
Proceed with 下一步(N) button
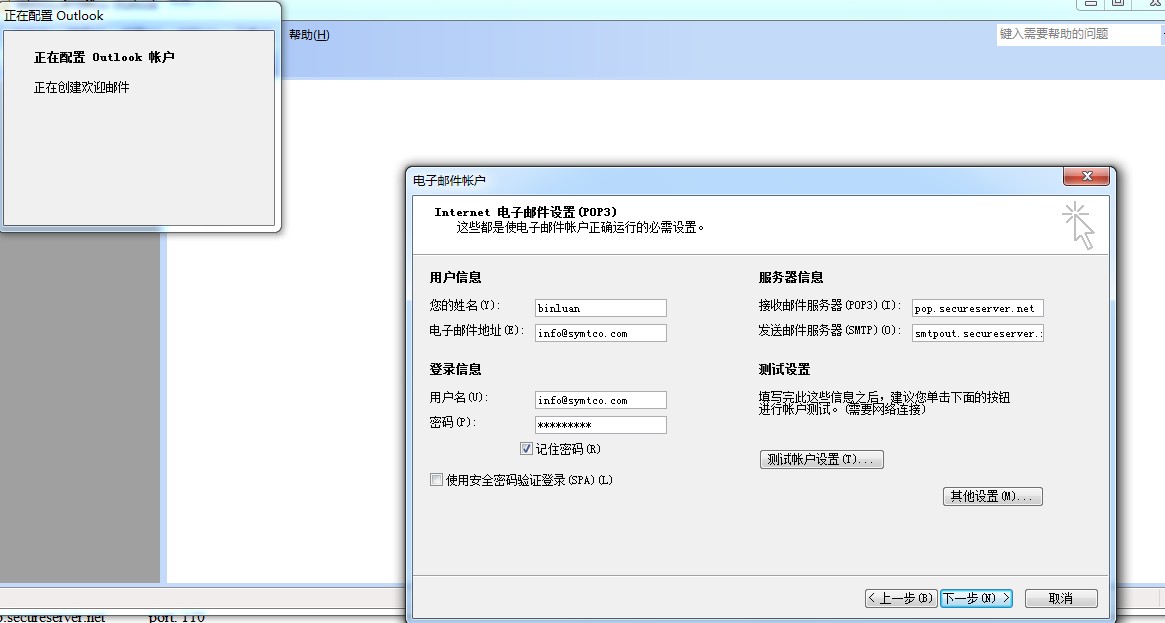tap(976, 598)
